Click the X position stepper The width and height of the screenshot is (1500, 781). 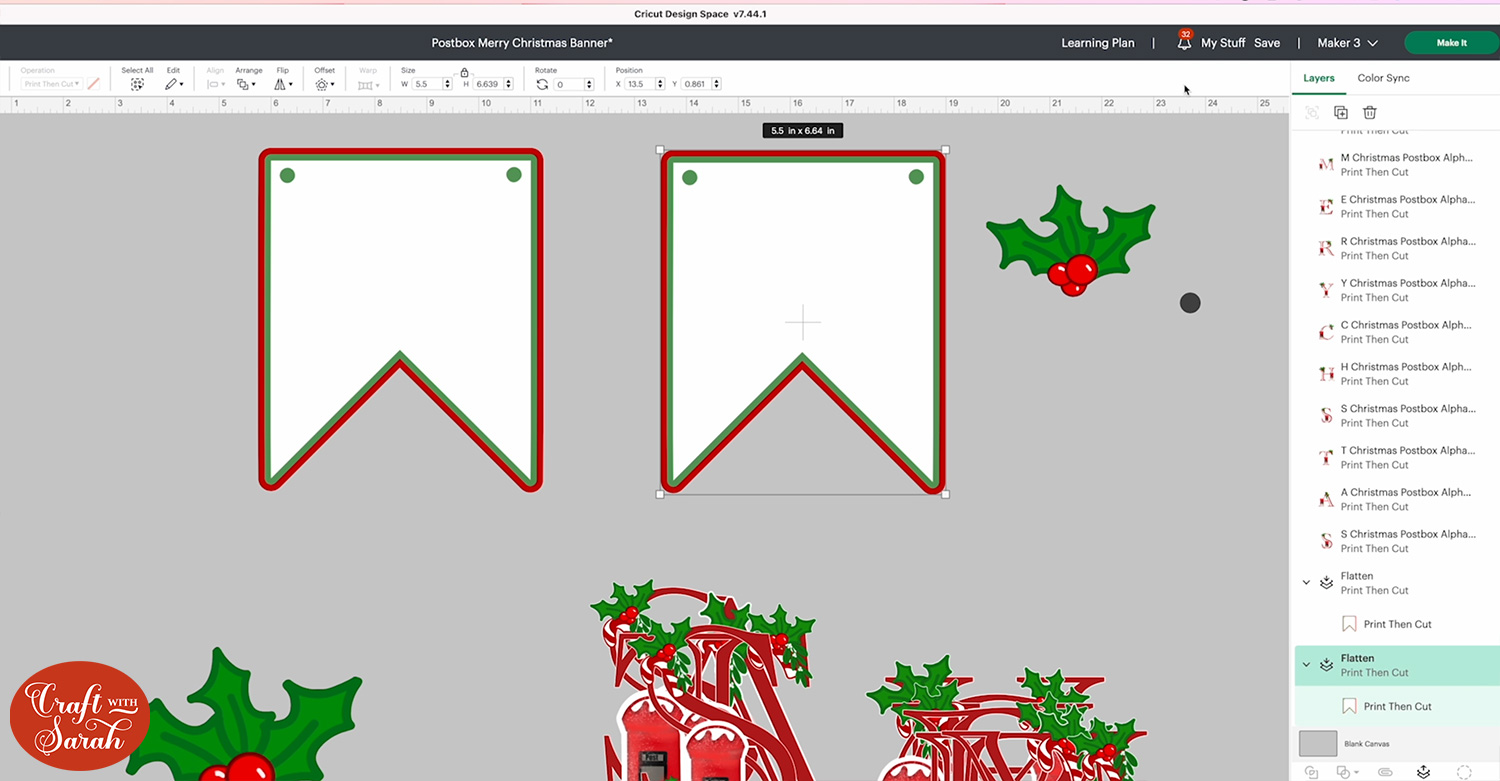[x=658, y=85]
